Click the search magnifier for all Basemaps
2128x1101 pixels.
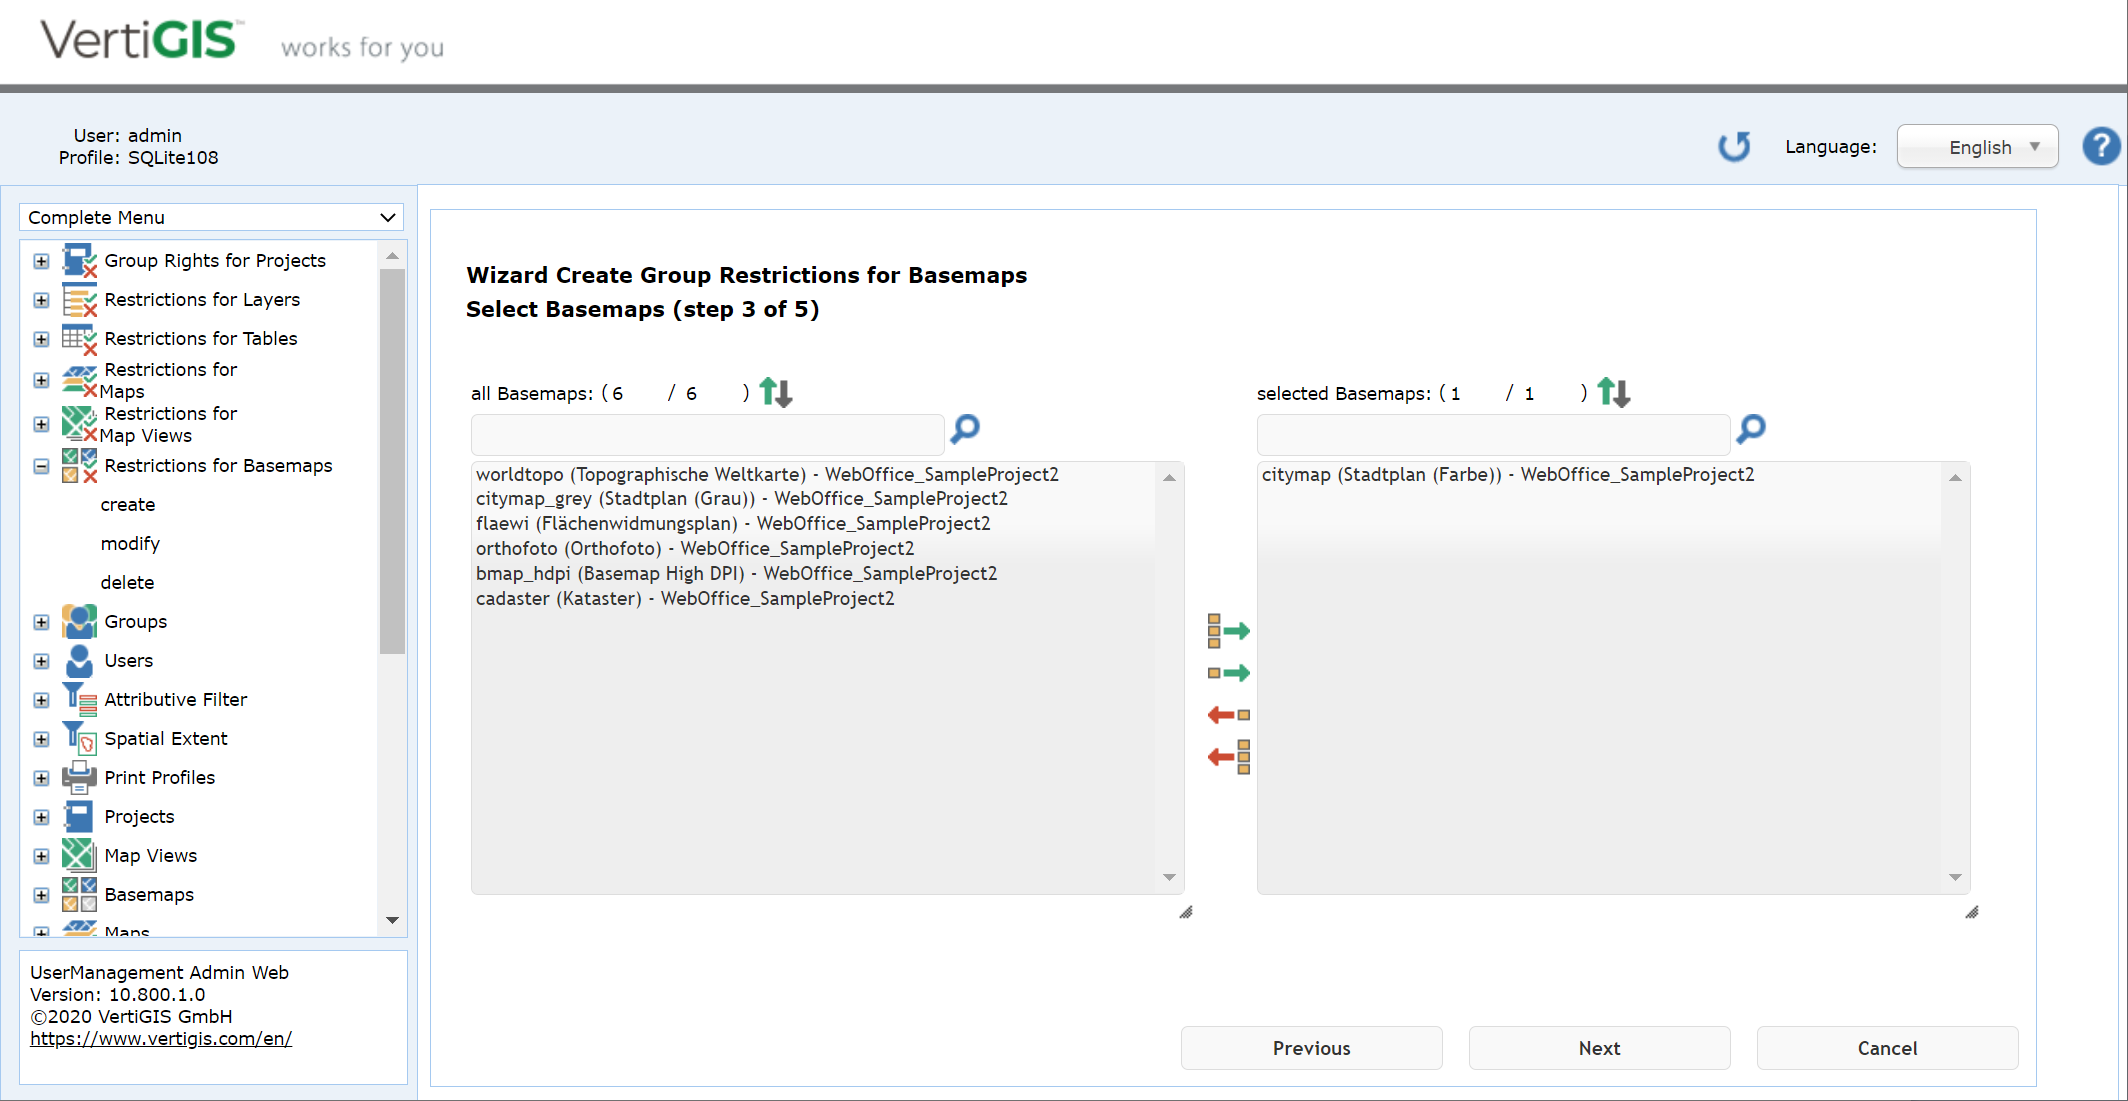963,430
